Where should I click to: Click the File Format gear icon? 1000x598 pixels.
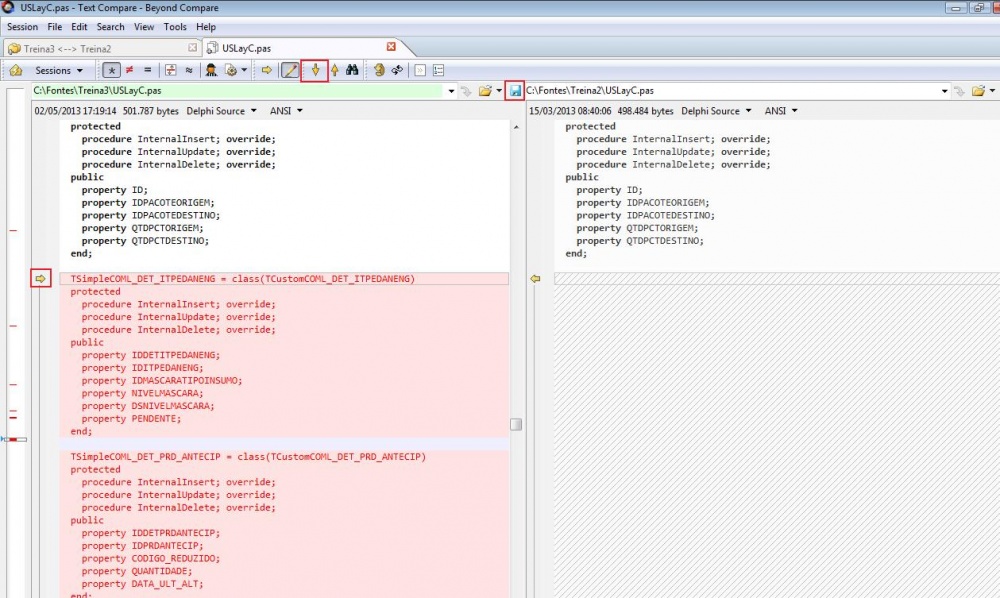231,70
